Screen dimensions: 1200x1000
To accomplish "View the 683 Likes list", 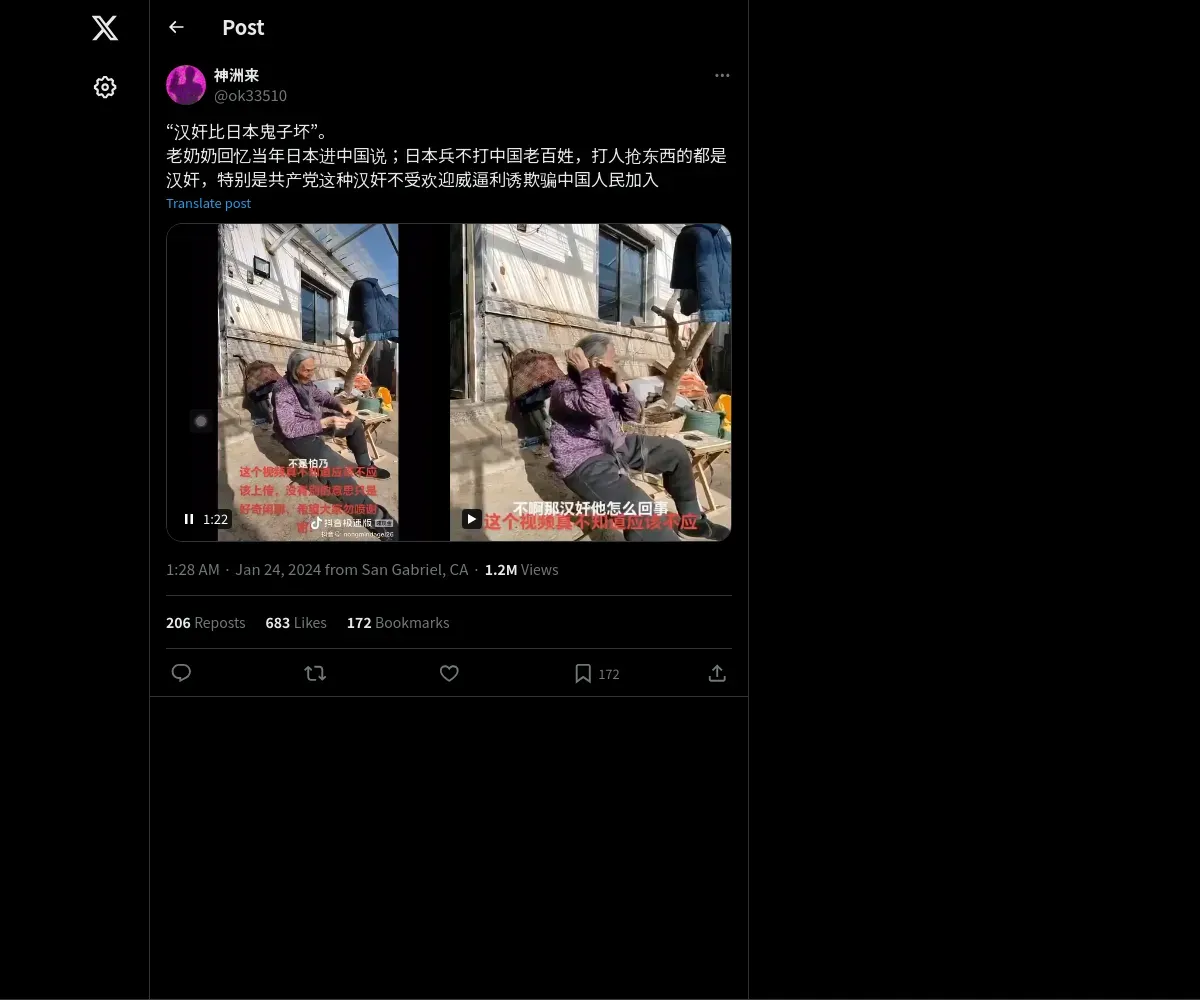I will click(x=296, y=622).
